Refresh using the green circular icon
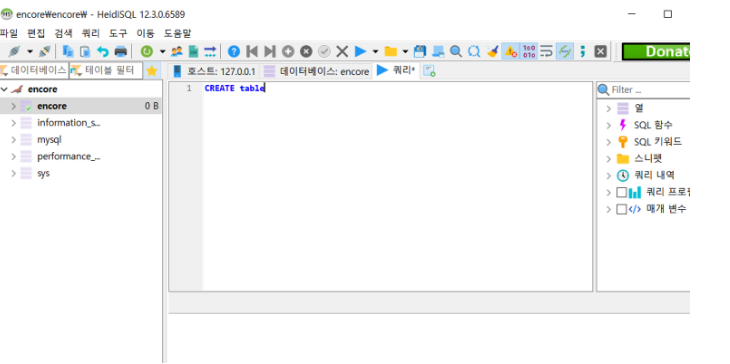This screenshot has width=730, height=364. pyautogui.click(x=147, y=51)
